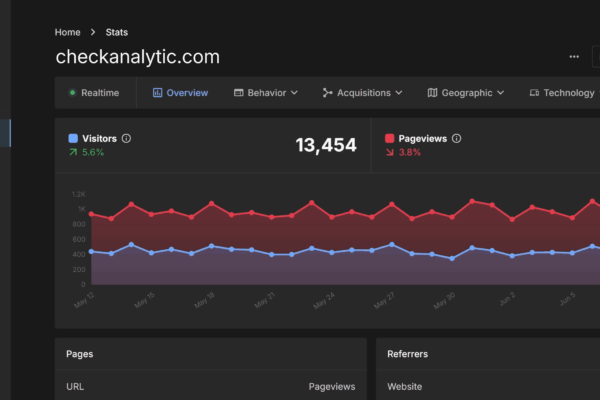Sort by the URL column header

pyautogui.click(x=75, y=387)
